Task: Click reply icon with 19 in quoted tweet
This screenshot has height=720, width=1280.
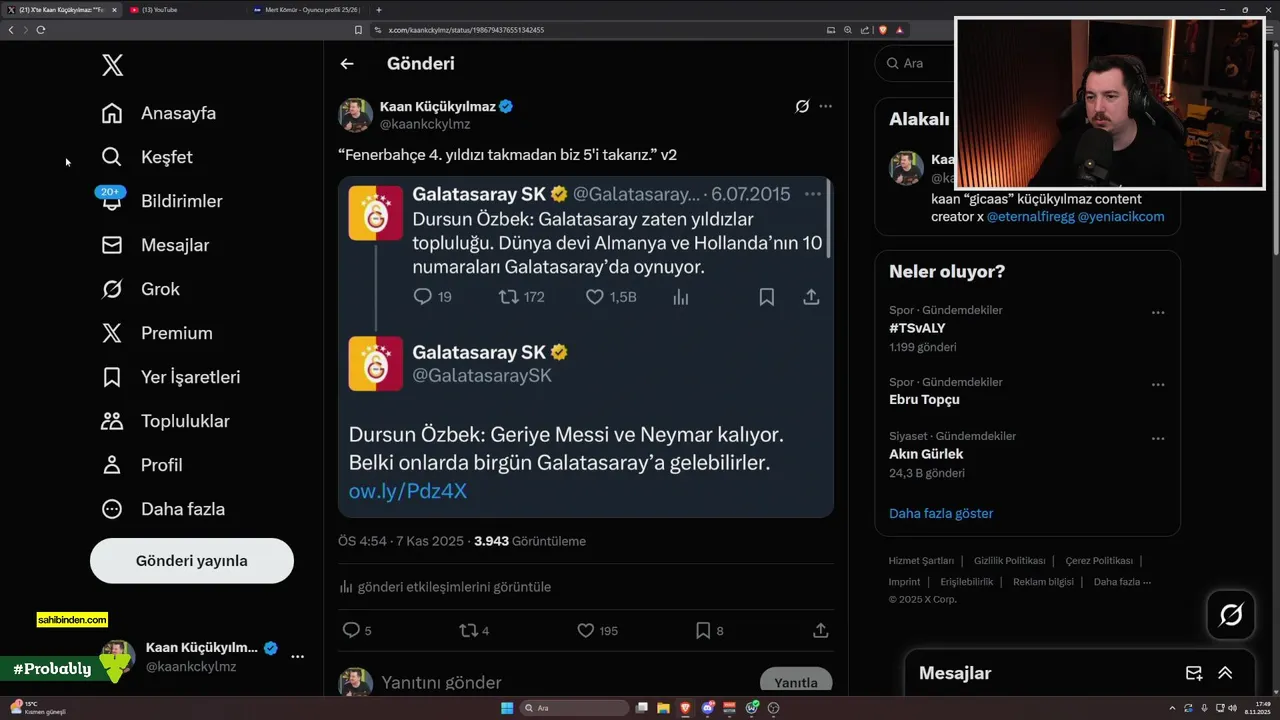Action: pos(422,297)
